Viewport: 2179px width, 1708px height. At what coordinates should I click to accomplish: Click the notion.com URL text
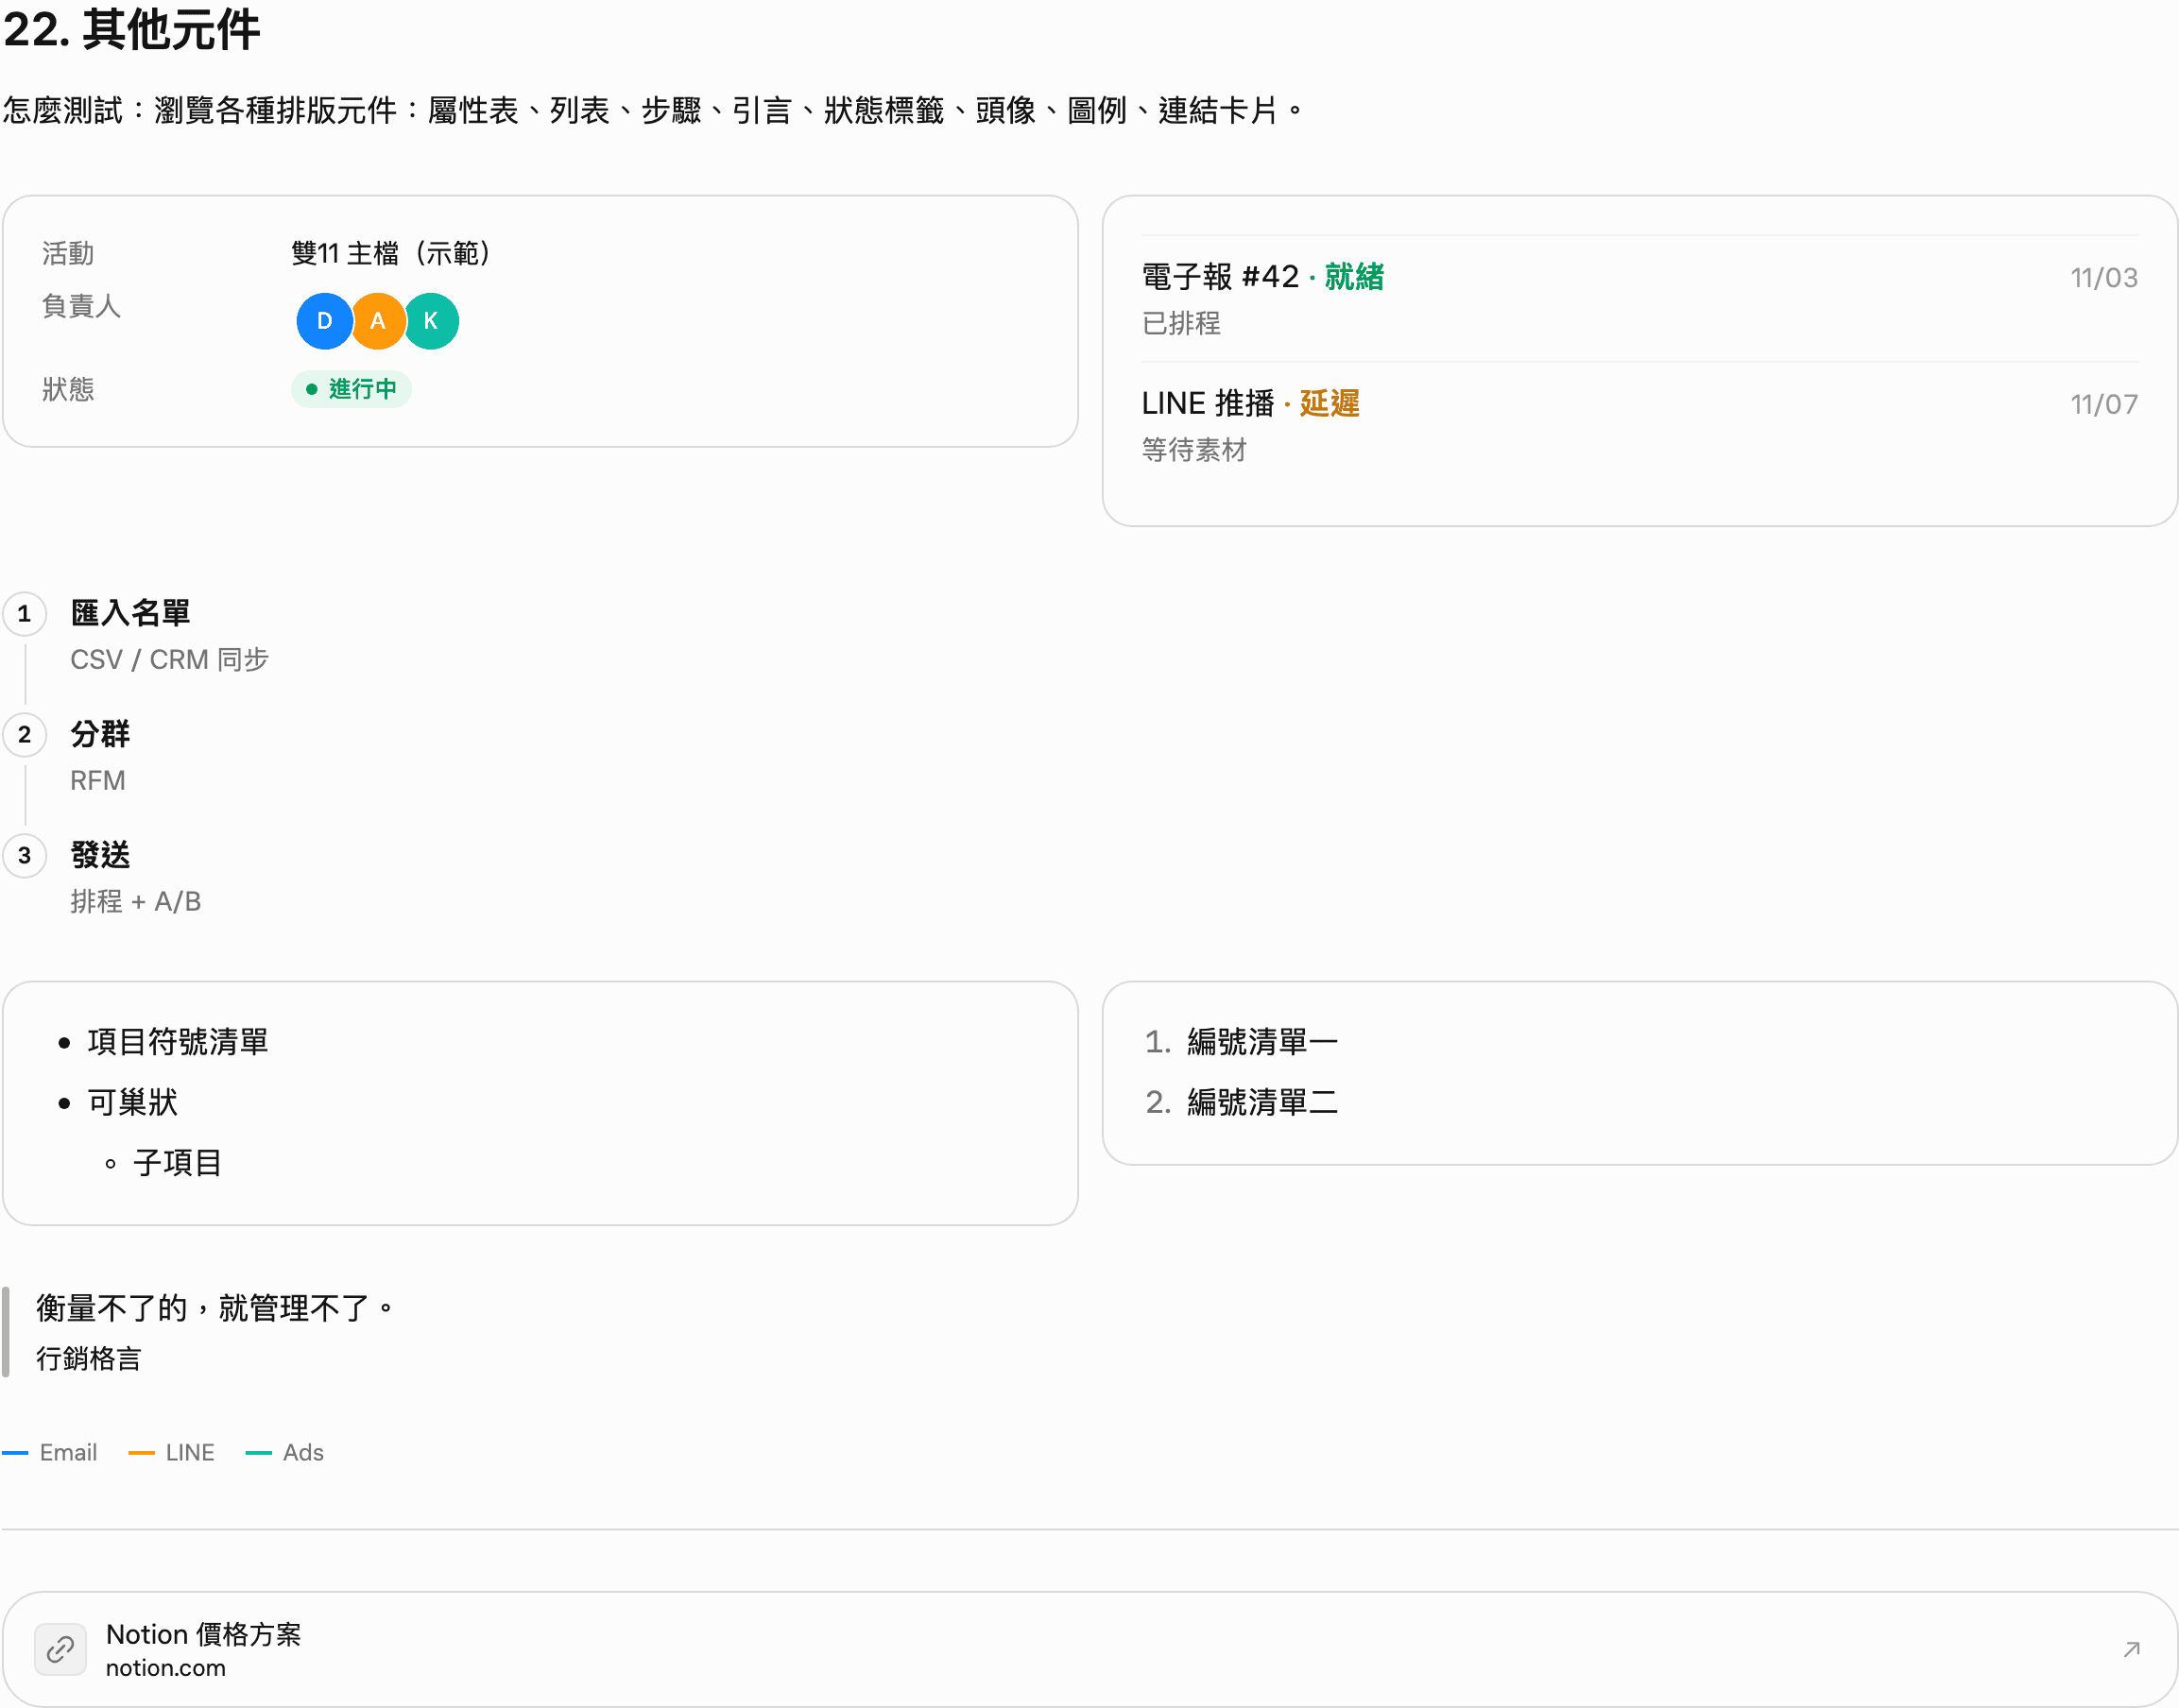click(166, 1668)
